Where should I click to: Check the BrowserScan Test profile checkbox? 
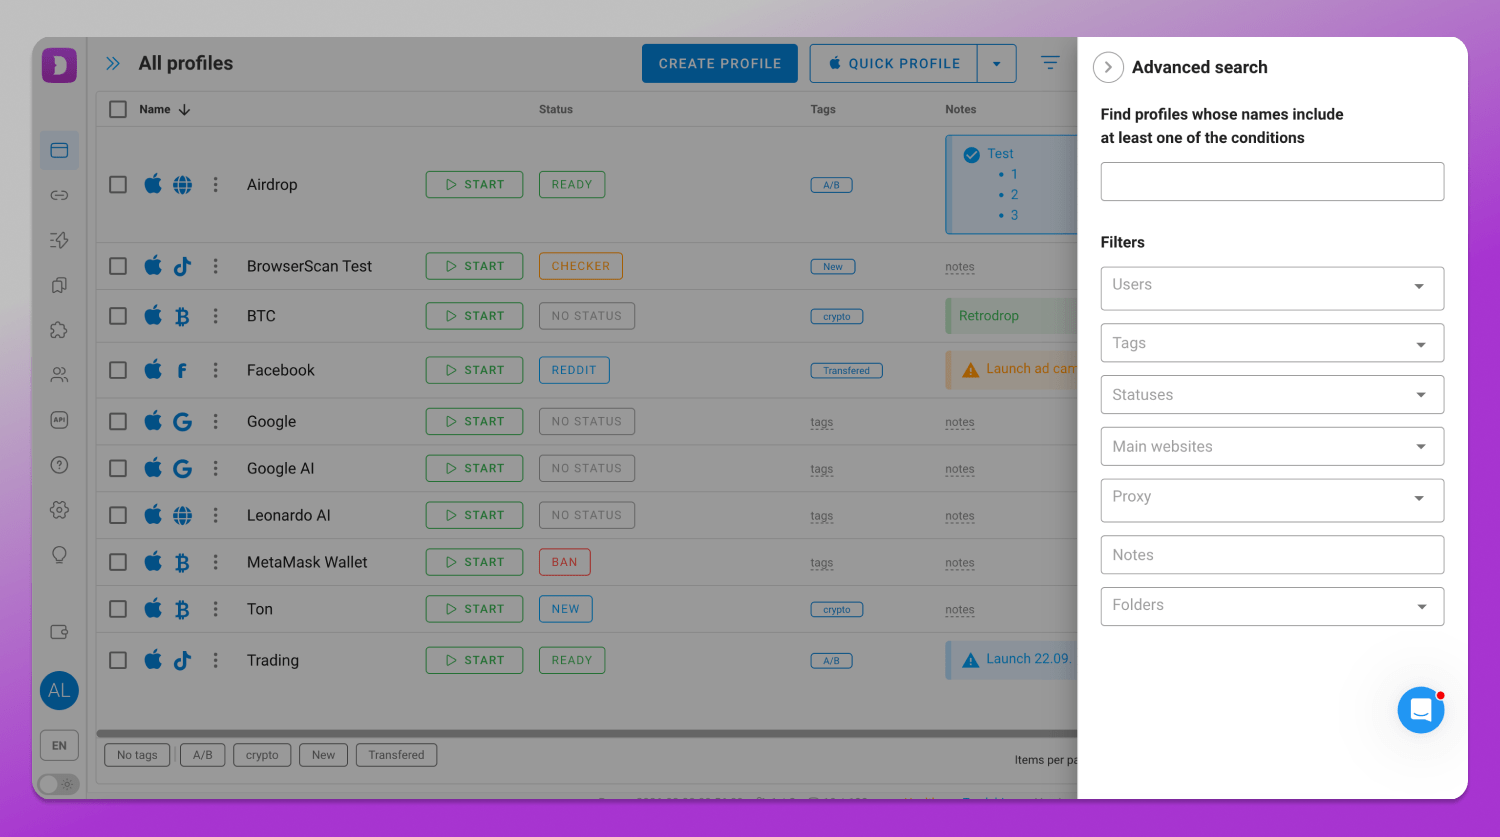click(118, 266)
